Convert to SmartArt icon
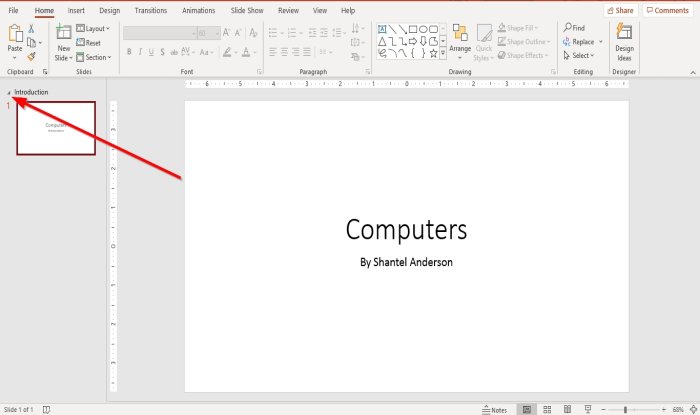The image size is (700, 415). (358, 57)
